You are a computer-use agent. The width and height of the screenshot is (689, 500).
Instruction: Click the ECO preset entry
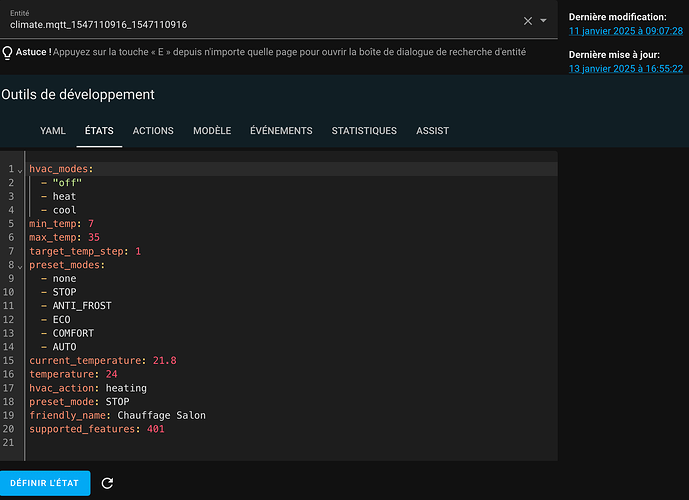coord(62,319)
